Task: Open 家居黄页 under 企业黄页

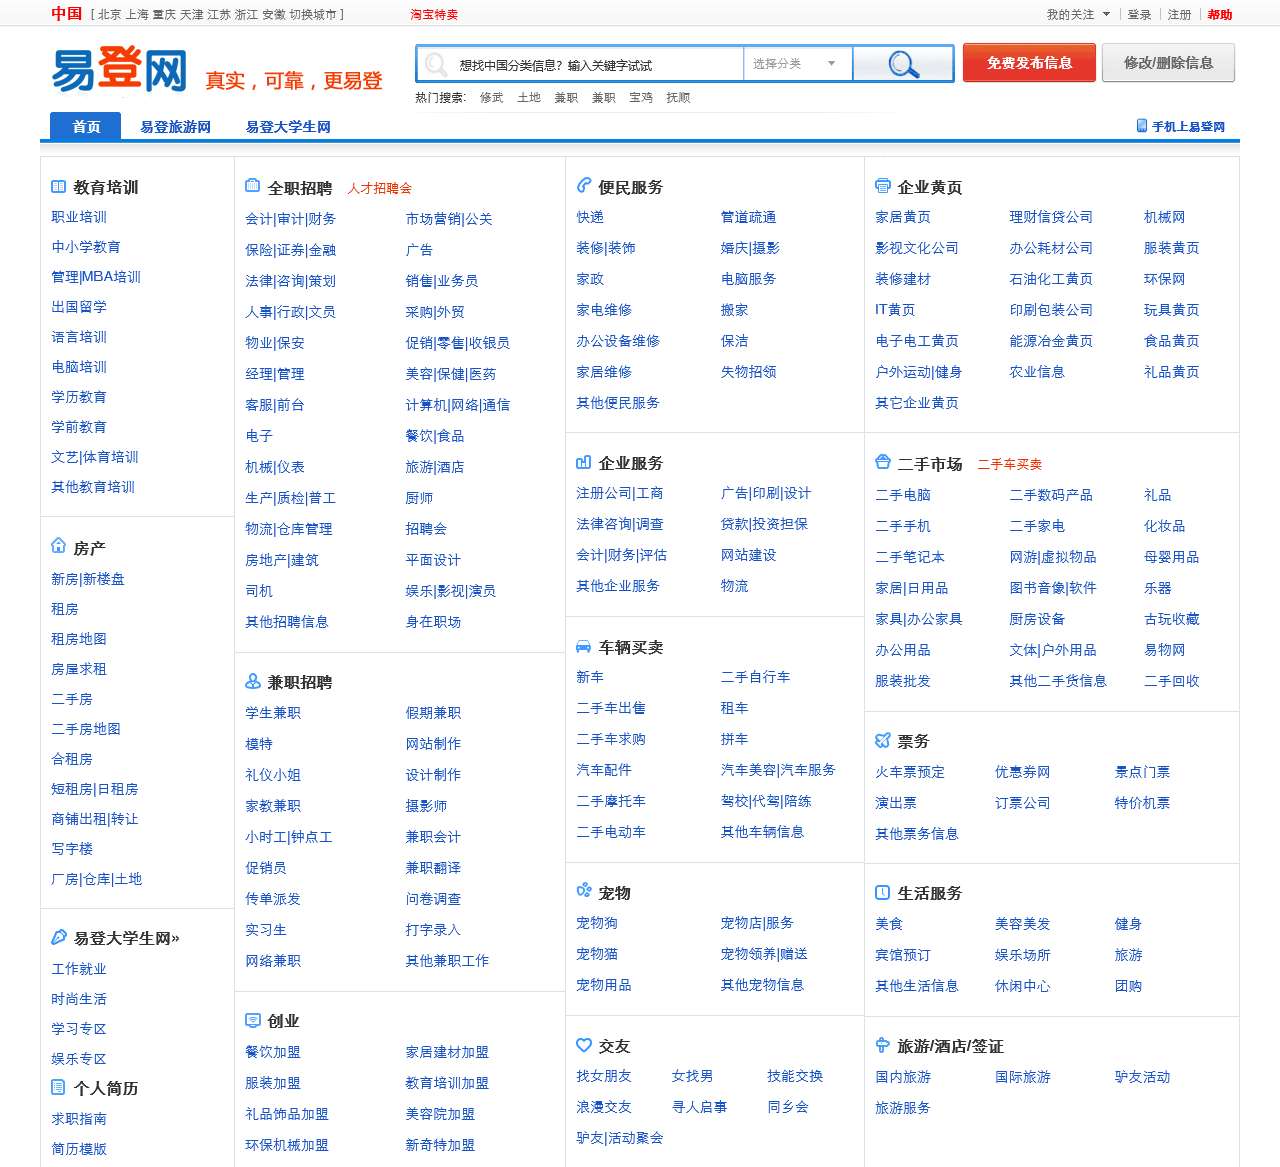Action: 903,217
